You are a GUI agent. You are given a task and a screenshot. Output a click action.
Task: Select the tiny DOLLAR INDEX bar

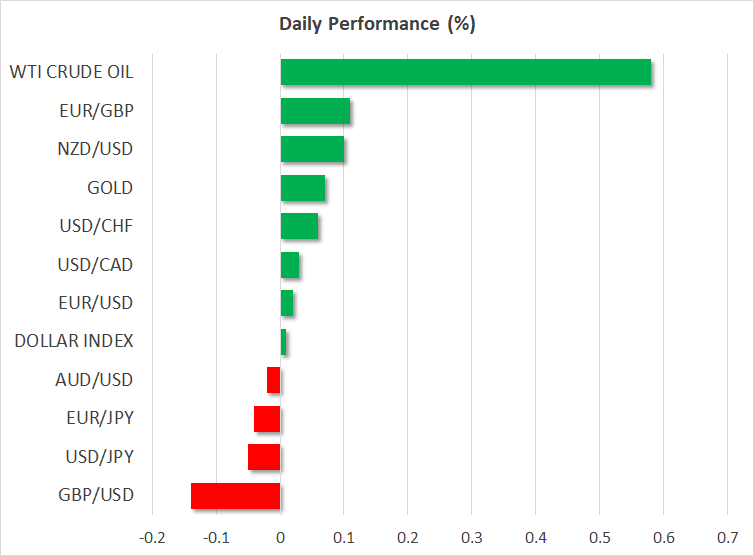click(284, 342)
